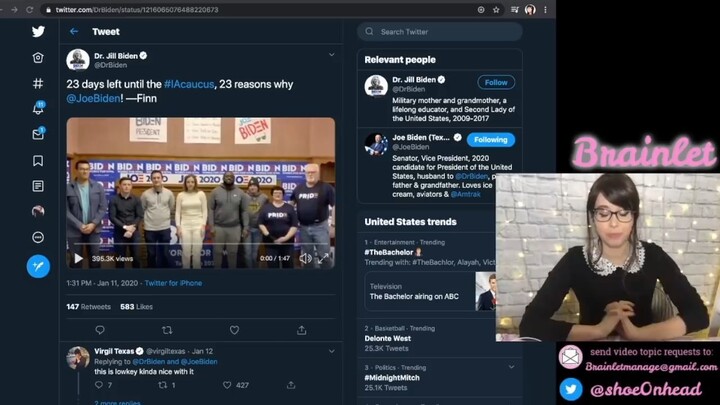Retweet Dr. Jill Biden's tweet
Image resolution: width=720 pixels, height=405 pixels.
pos(167,330)
